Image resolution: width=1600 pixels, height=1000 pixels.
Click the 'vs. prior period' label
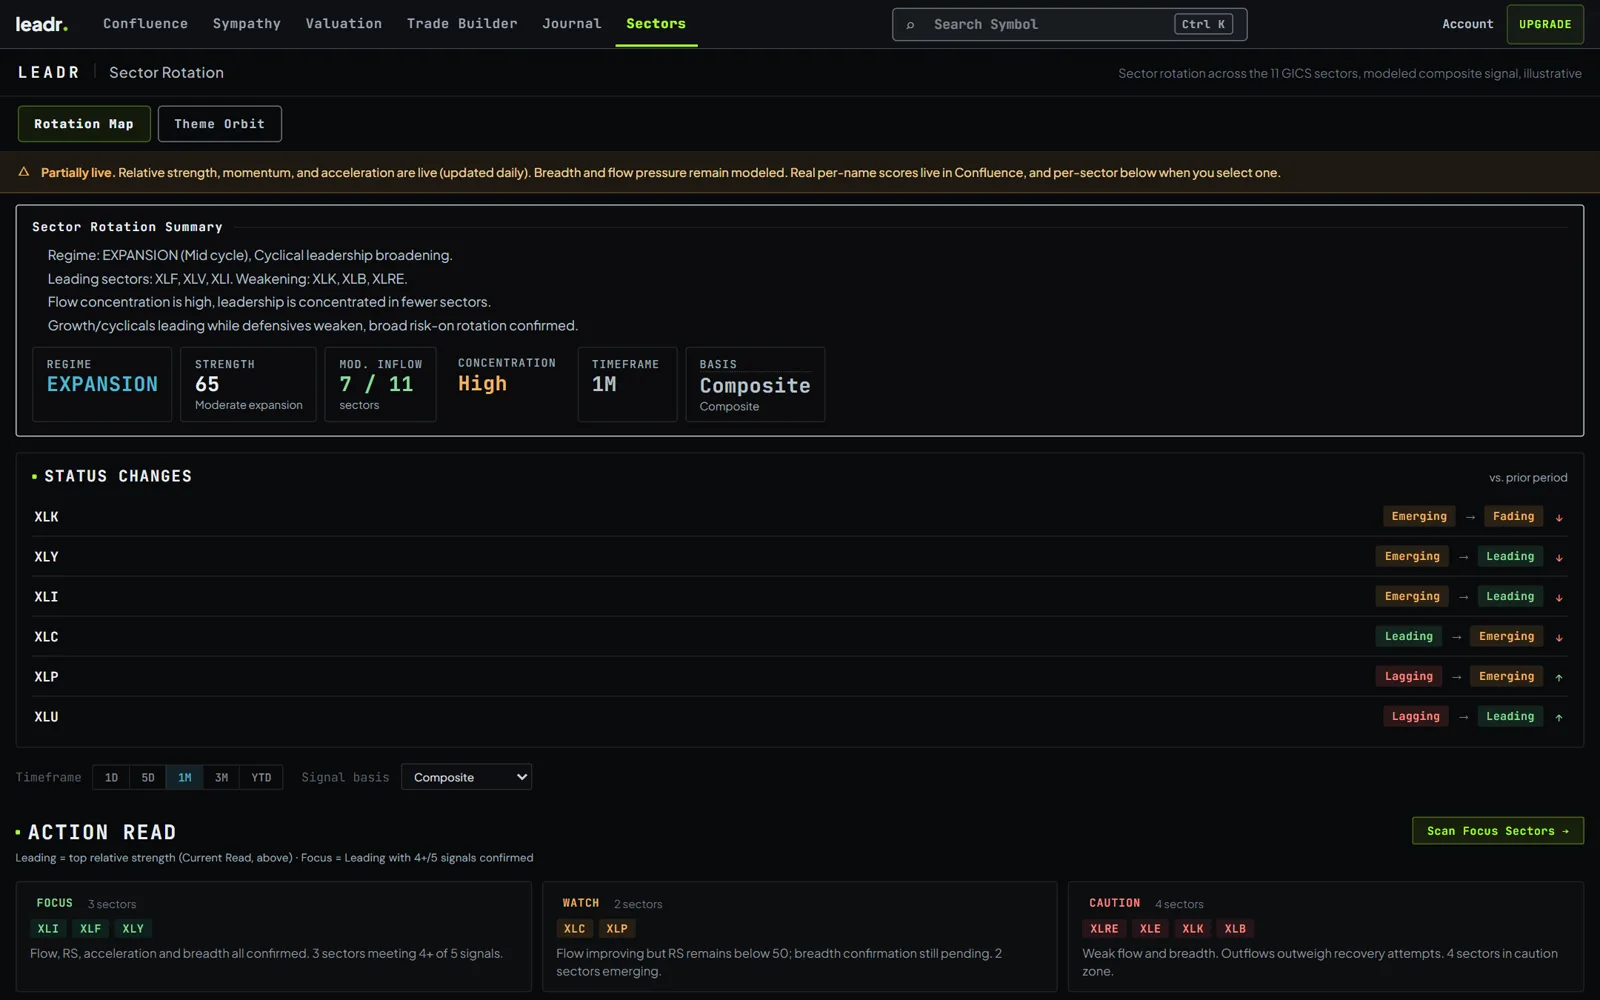pos(1528,478)
